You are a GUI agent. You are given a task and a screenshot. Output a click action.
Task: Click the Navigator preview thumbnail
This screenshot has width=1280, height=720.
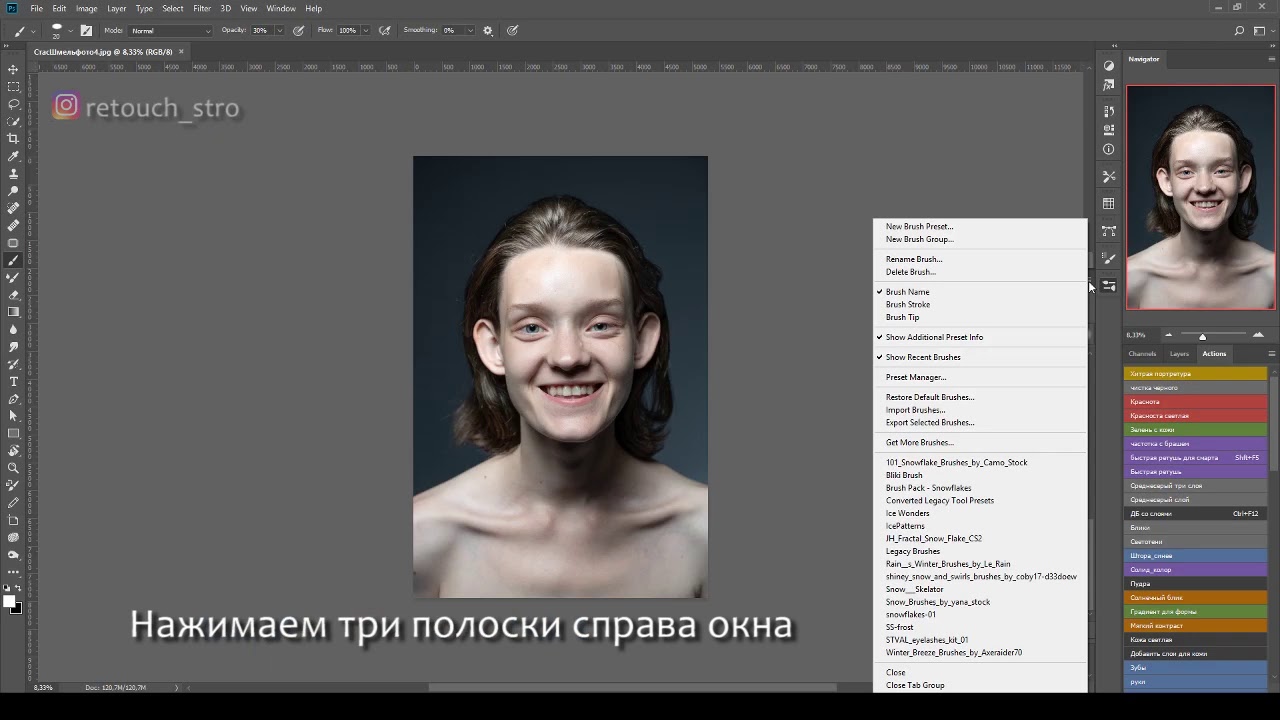[x=1200, y=197]
